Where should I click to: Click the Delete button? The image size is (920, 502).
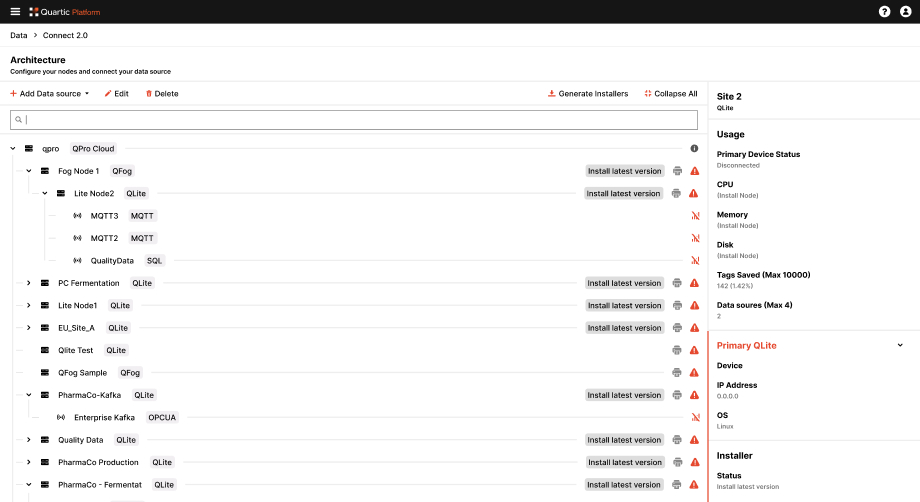pyautogui.click(x=162, y=94)
